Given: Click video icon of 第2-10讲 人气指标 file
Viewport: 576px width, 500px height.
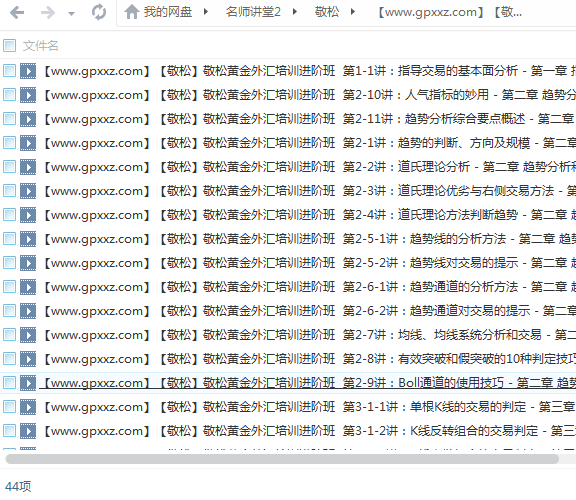Looking at the screenshot, I should point(28,95).
